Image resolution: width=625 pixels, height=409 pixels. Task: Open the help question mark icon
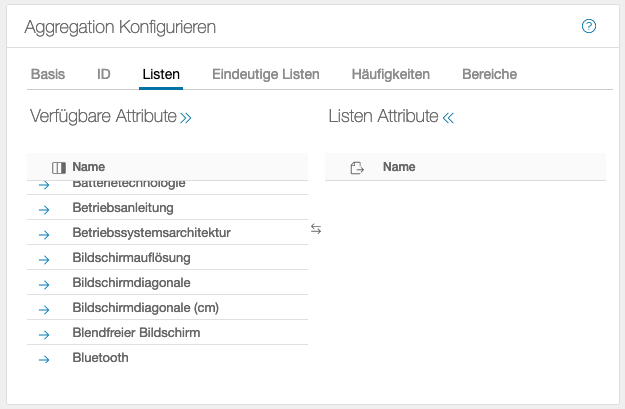coord(589,26)
